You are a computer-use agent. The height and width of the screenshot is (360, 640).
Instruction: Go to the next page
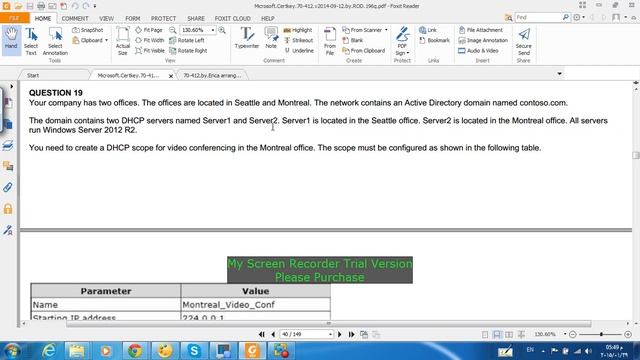pos(340,334)
